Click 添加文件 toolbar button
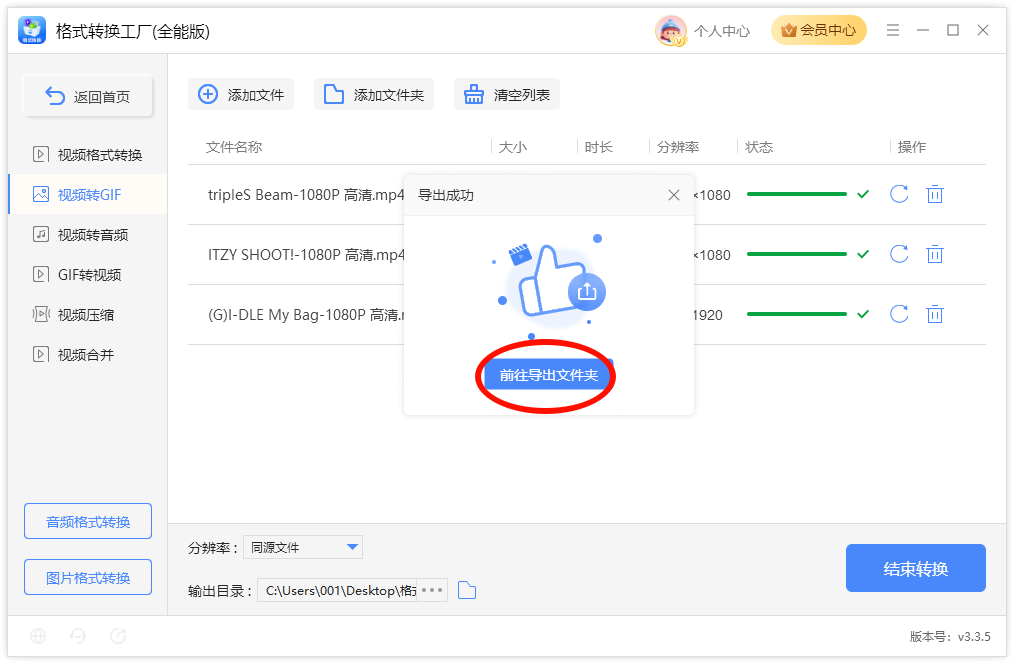Image resolution: width=1014 pixels, height=664 pixels. tap(241, 94)
